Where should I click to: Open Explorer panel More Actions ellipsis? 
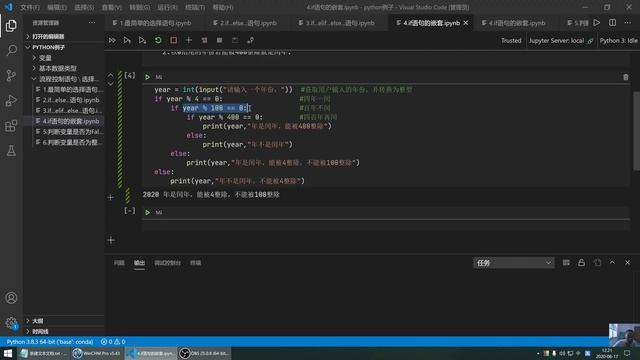pyautogui.click(x=92, y=22)
